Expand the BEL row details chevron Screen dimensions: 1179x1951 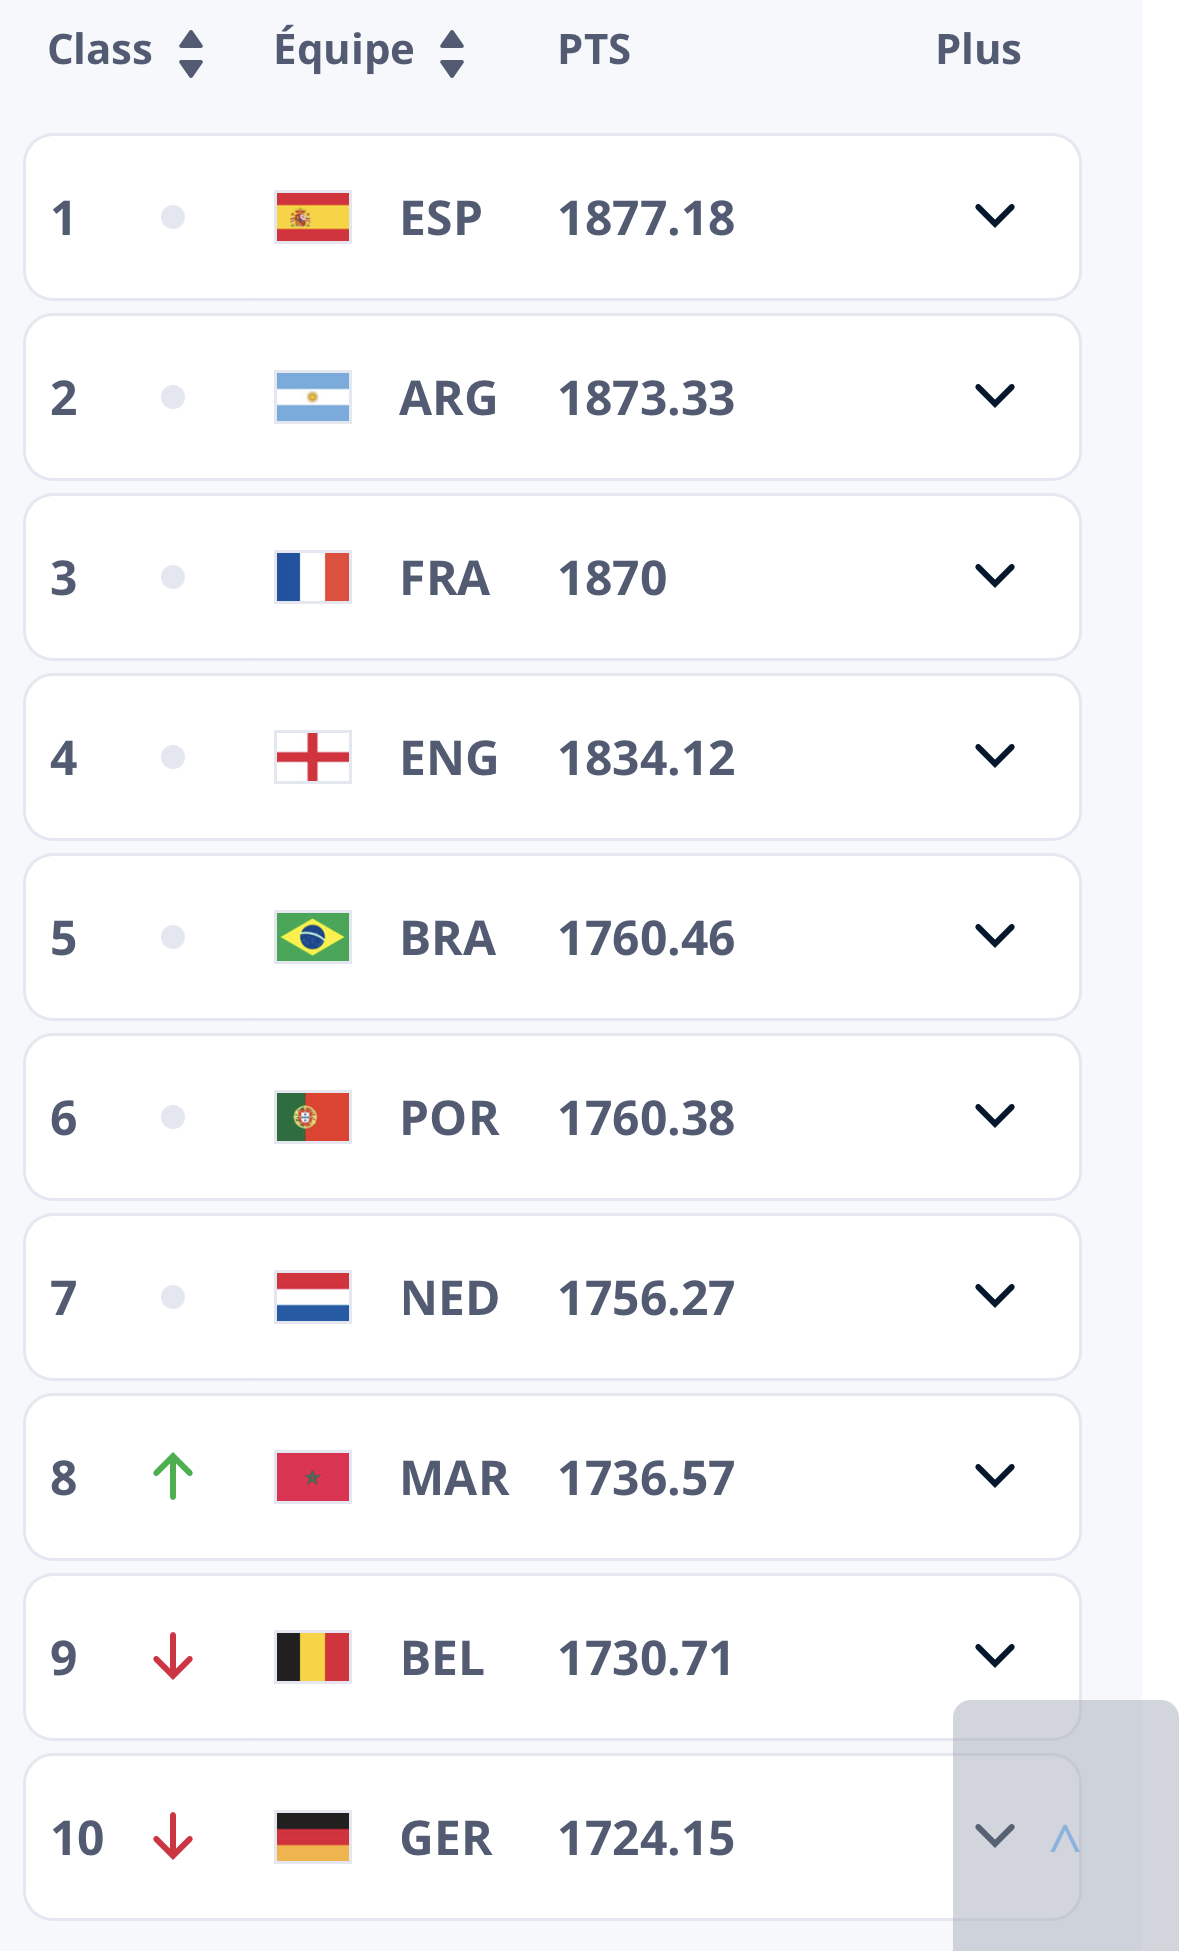click(995, 1656)
